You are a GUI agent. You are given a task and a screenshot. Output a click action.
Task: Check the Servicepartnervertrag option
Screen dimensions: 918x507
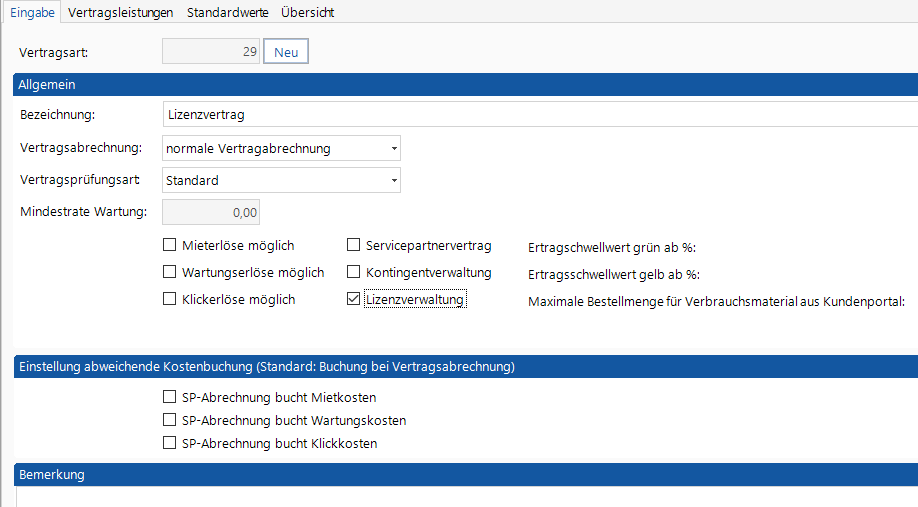pyautogui.click(x=353, y=245)
